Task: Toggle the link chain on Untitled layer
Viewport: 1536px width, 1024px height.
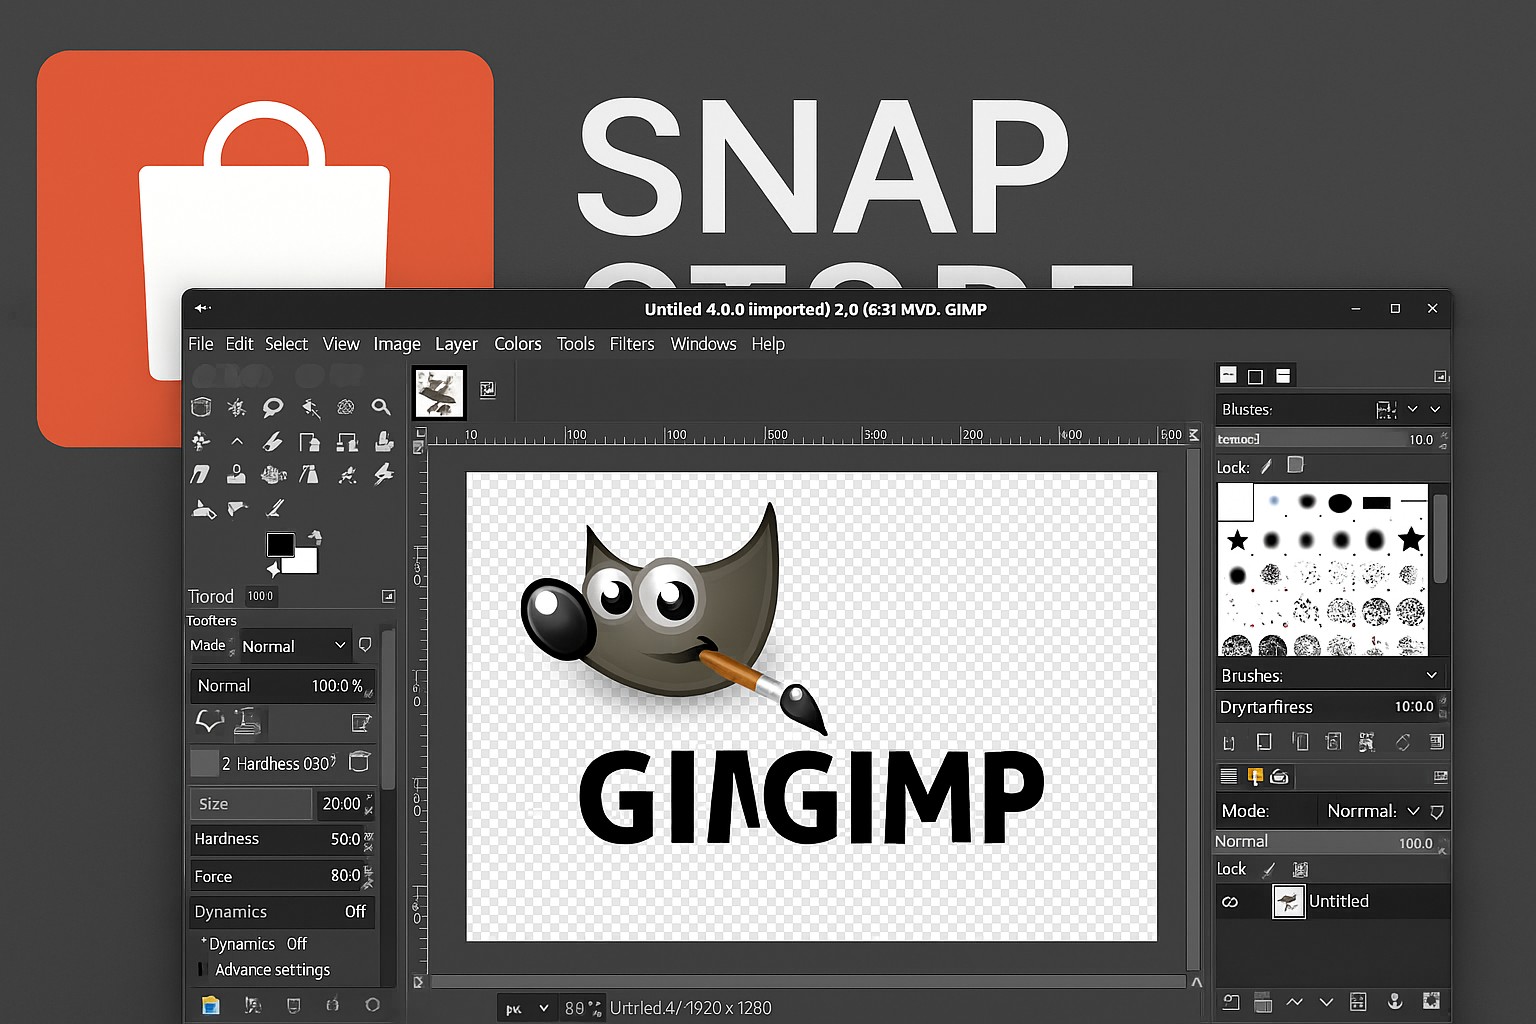Action: pos(1230,902)
